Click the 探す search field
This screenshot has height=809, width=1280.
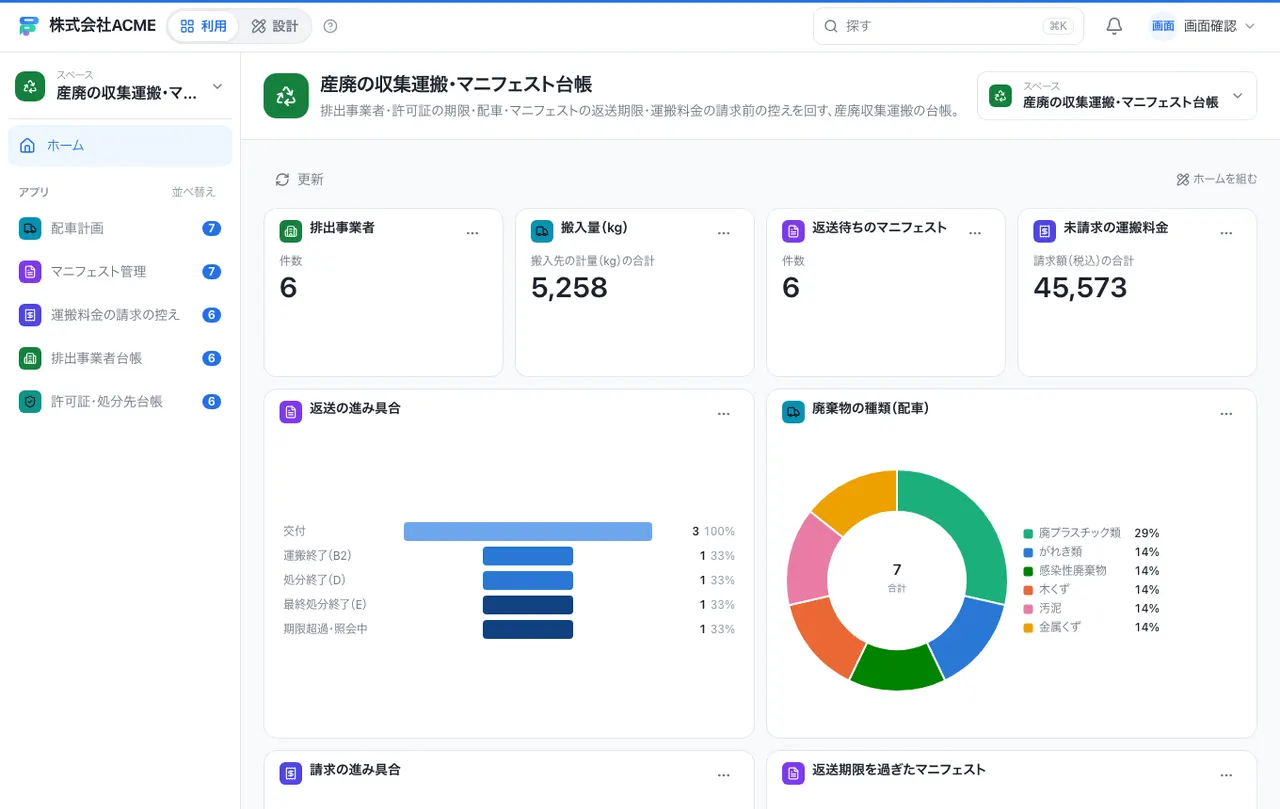click(x=948, y=26)
